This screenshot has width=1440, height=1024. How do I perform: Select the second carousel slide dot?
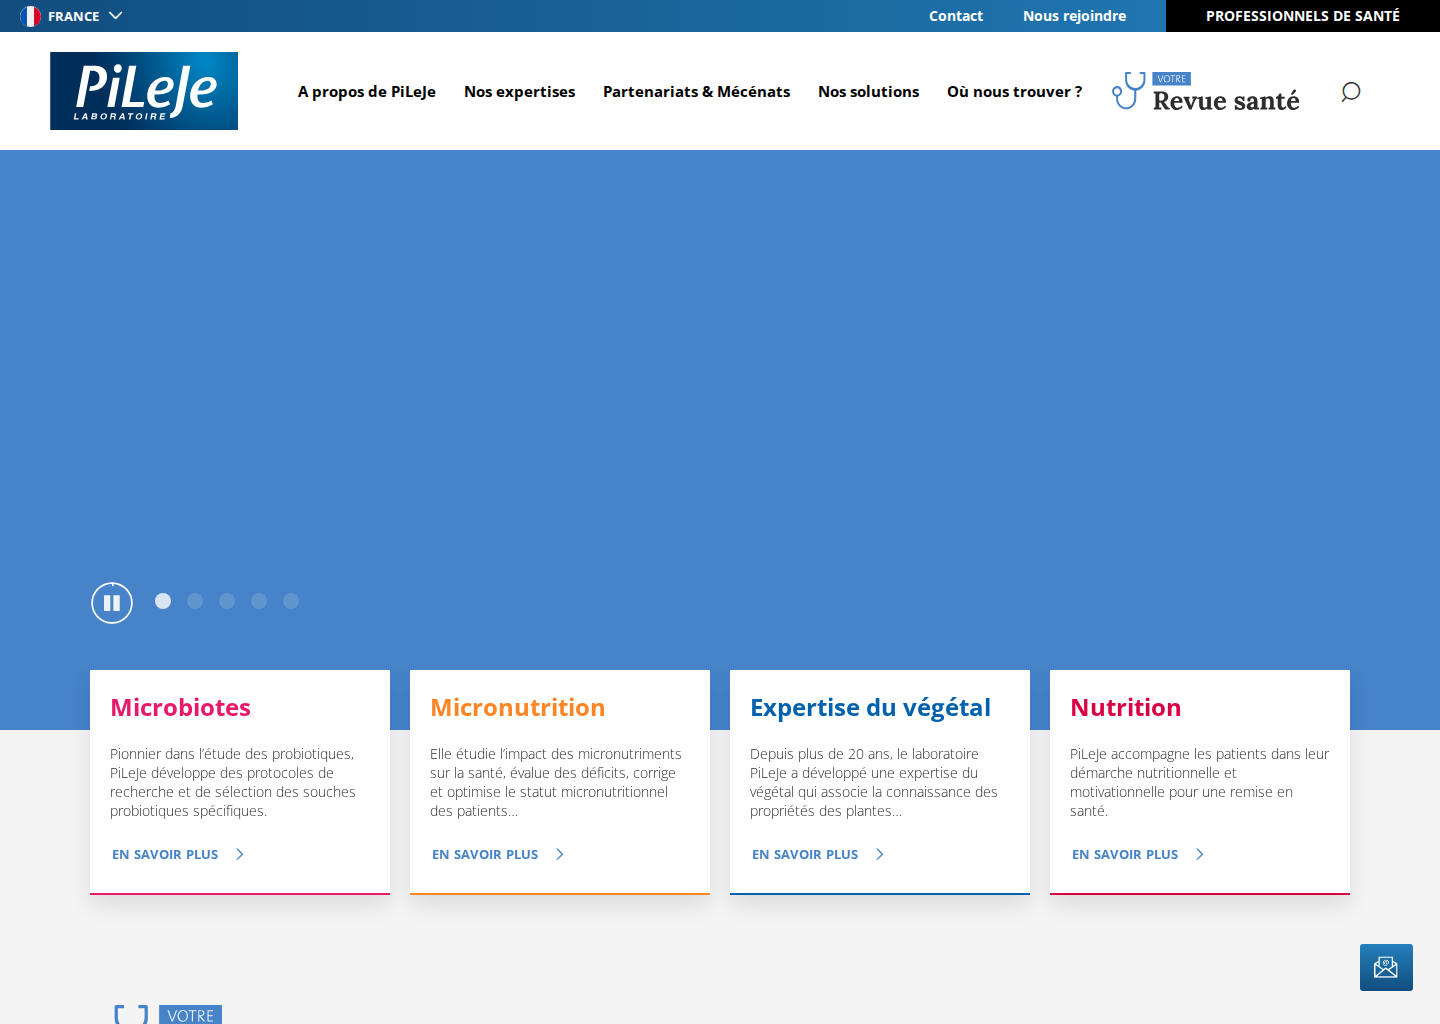(x=195, y=601)
